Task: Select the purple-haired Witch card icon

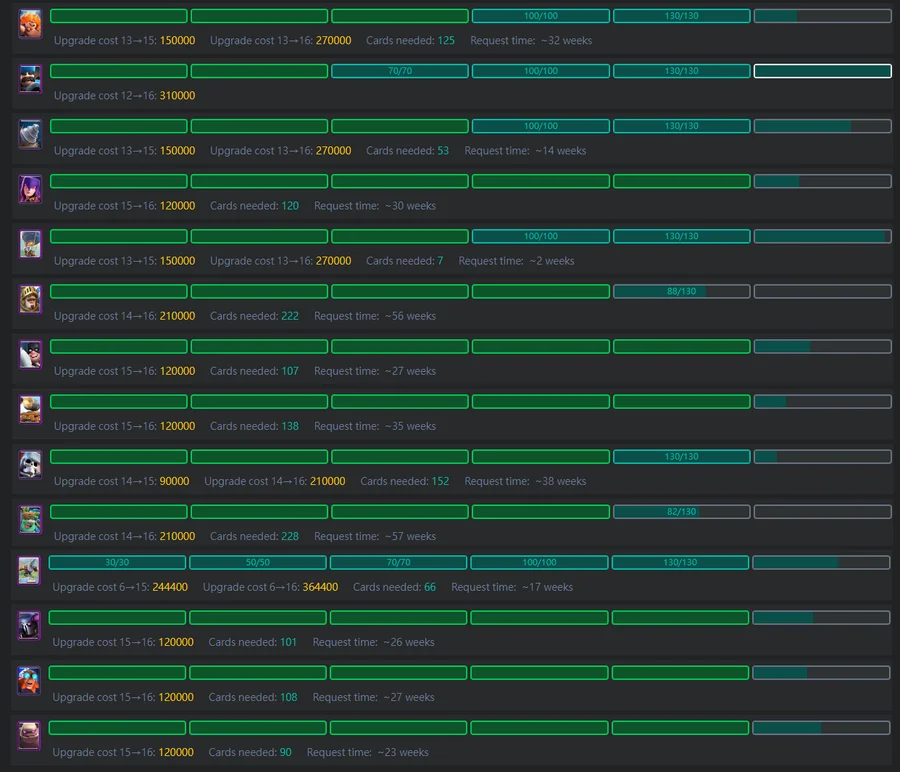Action: click(30, 189)
